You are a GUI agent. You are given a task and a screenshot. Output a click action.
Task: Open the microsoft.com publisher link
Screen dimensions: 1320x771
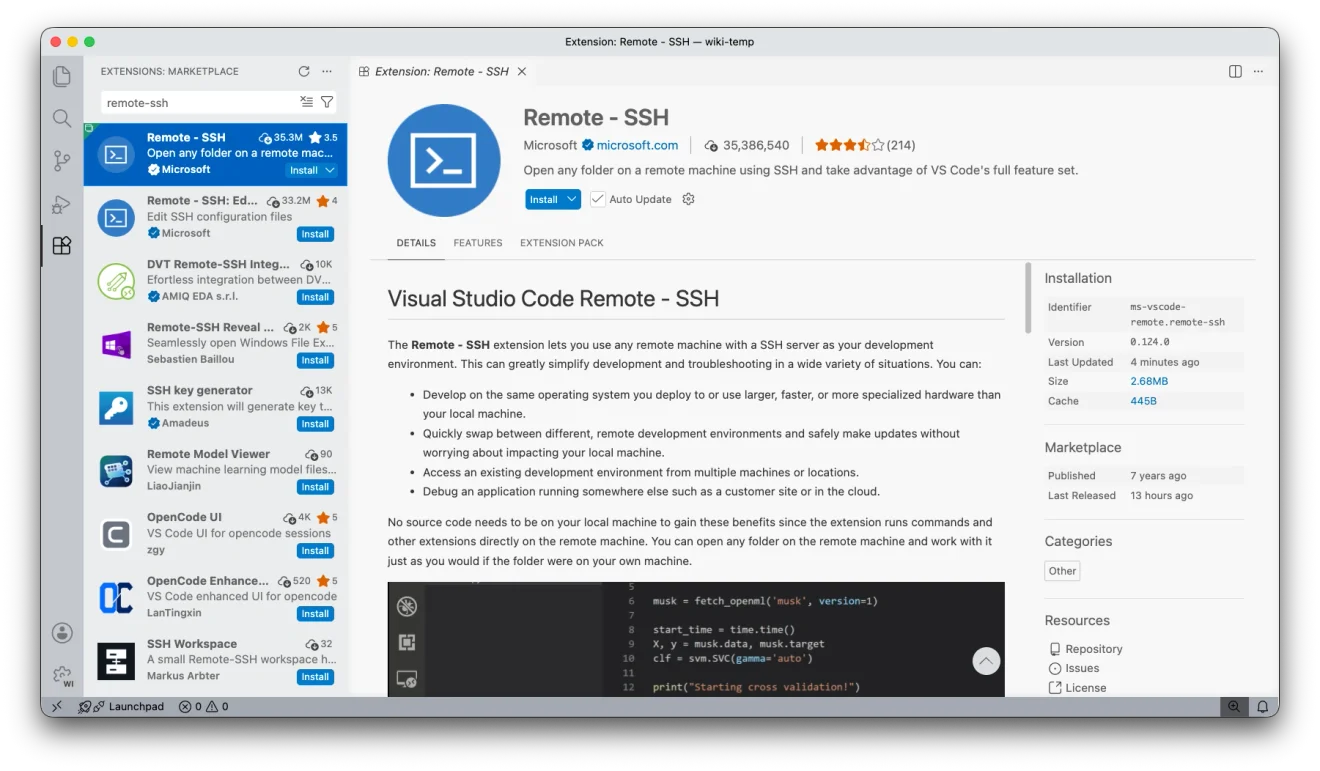point(637,145)
